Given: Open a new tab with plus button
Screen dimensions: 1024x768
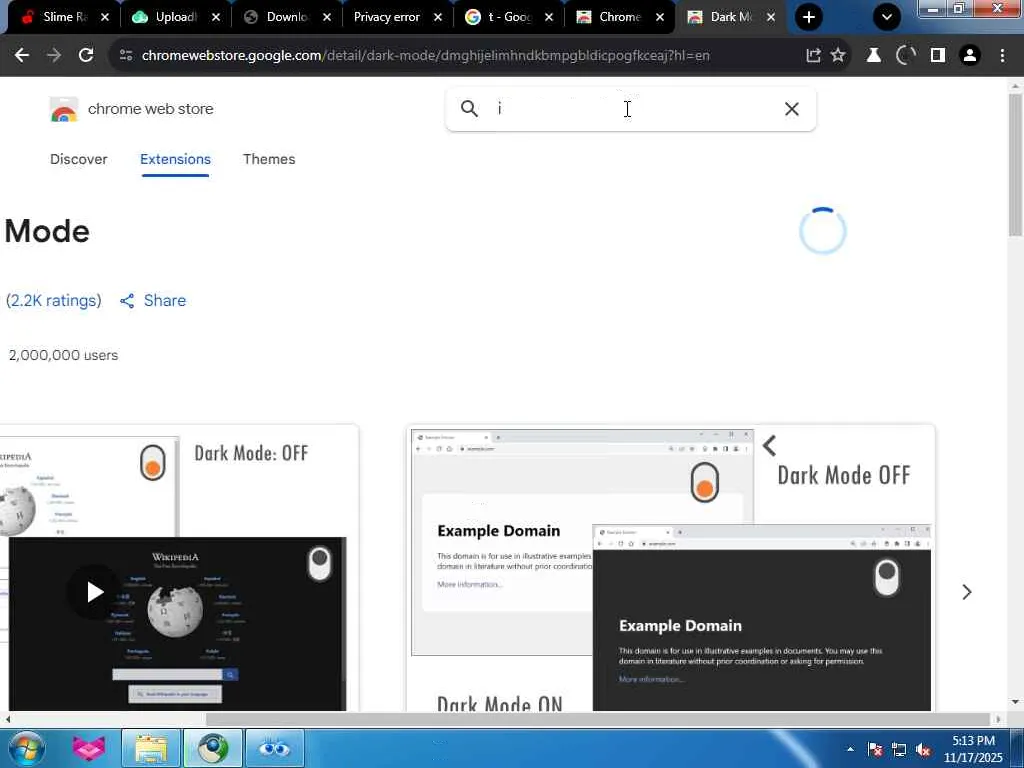Looking at the screenshot, I should click(808, 17).
